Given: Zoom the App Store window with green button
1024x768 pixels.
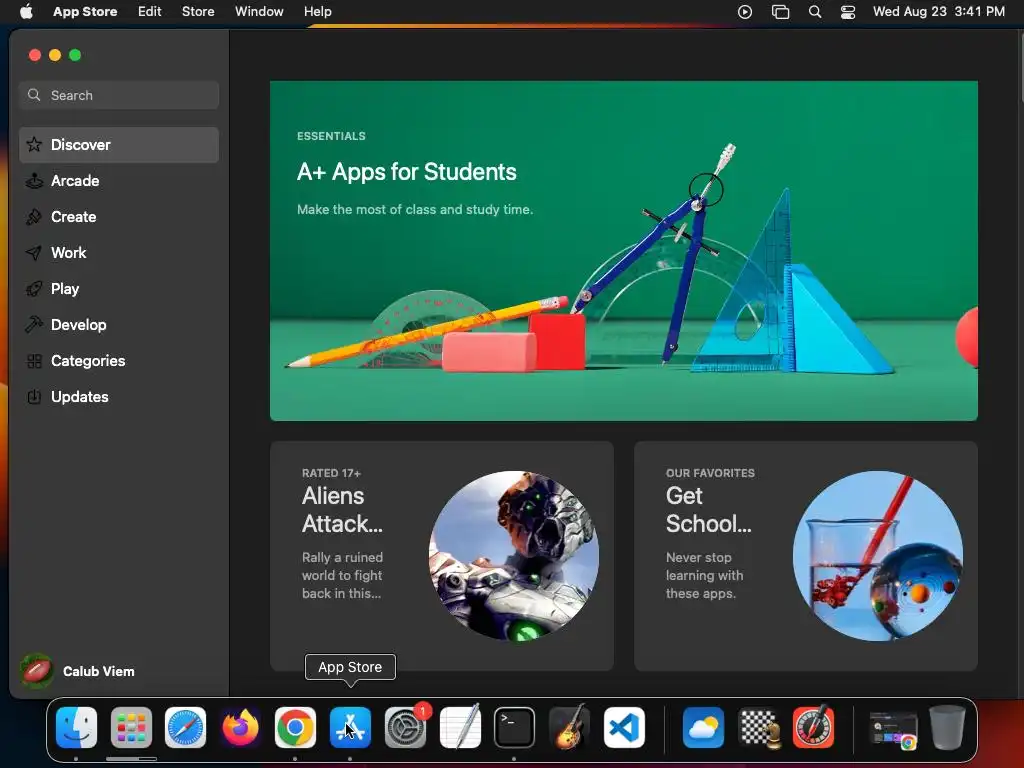Looking at the screenshot, I should click(75, 55).
